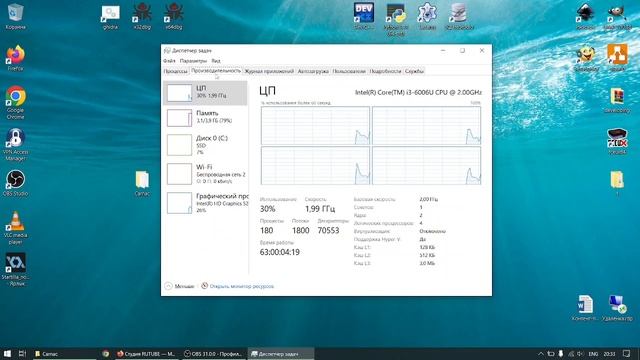Switch to the Производительность tab
This screenshot has height=360, width=640.
click(x=216, y=71)
